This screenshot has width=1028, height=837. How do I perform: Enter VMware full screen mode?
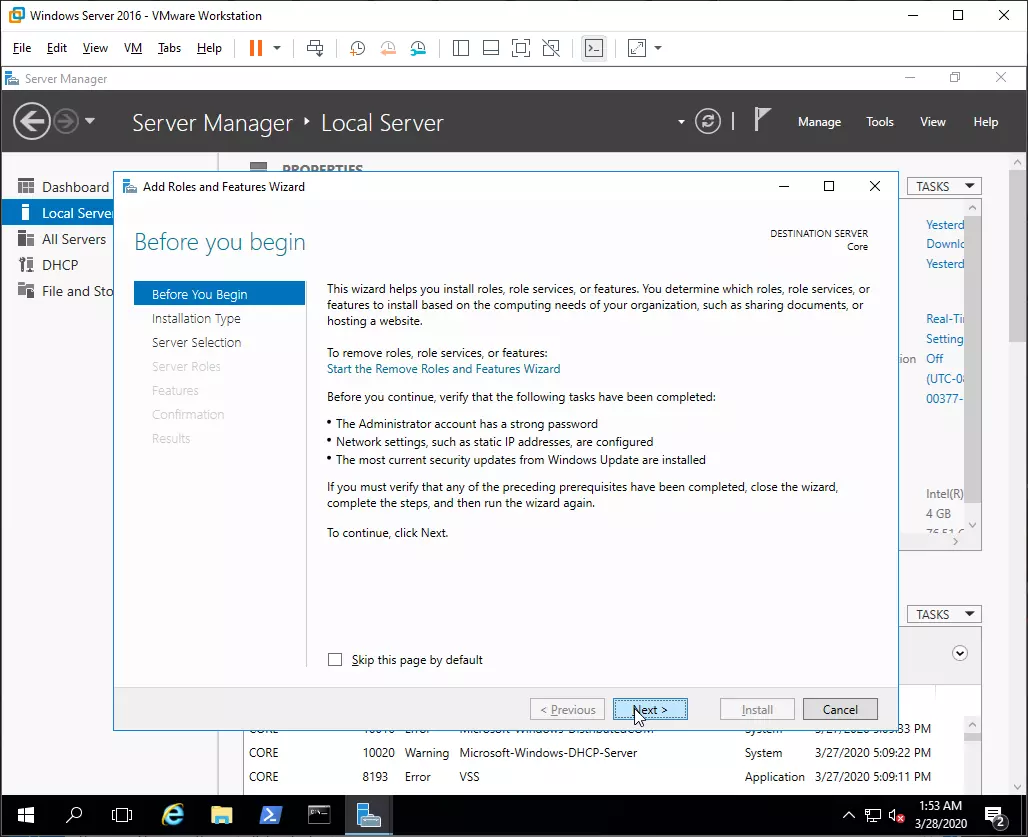521,48
